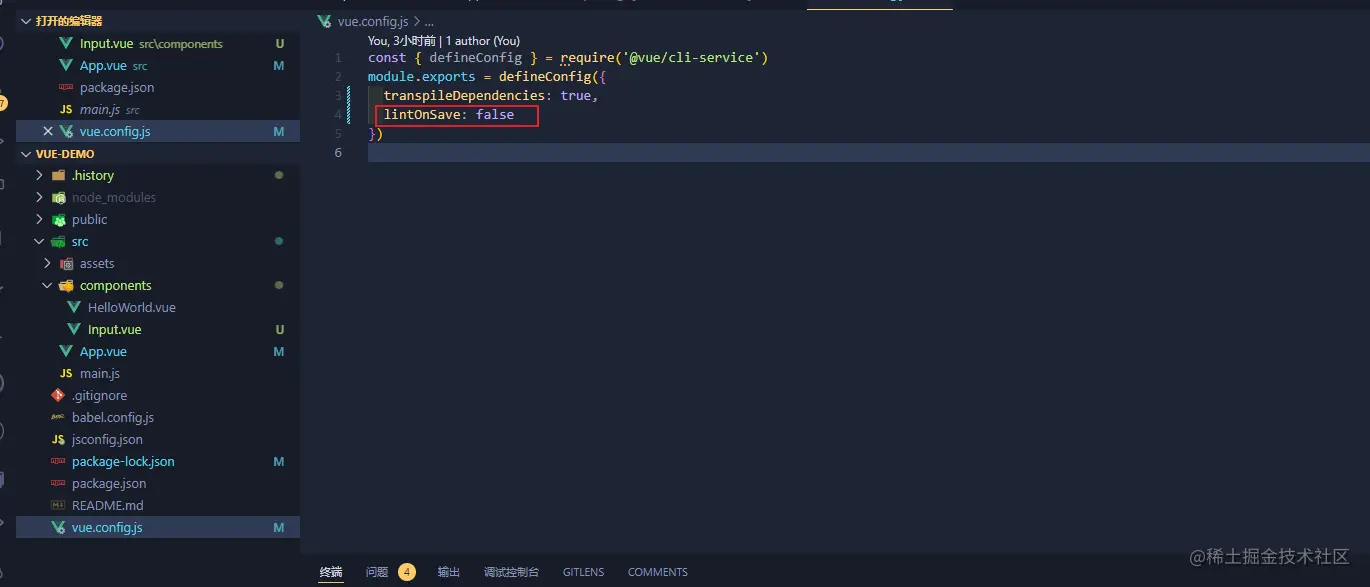Click the M badge next to package-lock.json
Viewport: 1370px width, 587px height.
[279, 461]
